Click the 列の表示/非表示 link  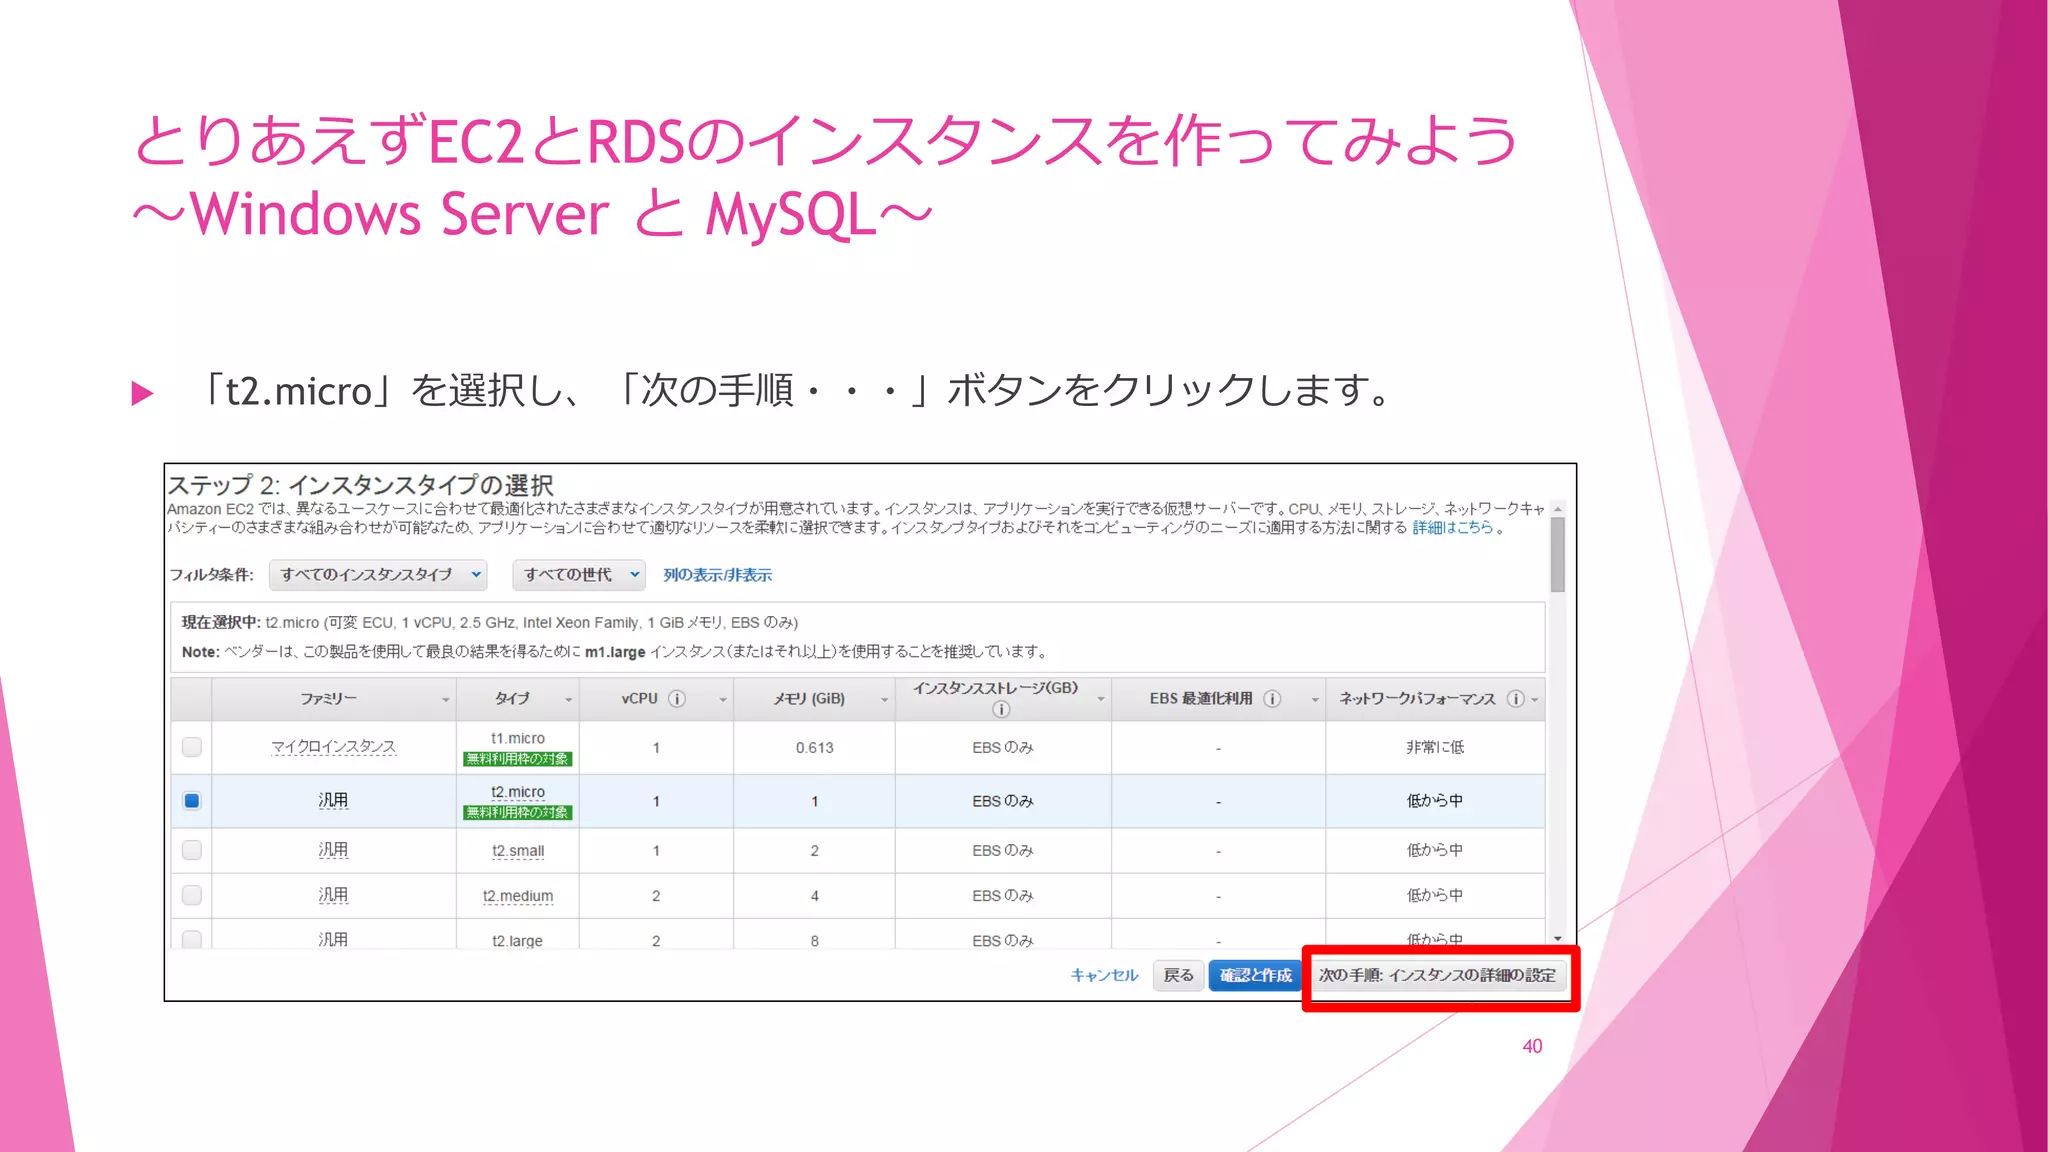point(717,575)
